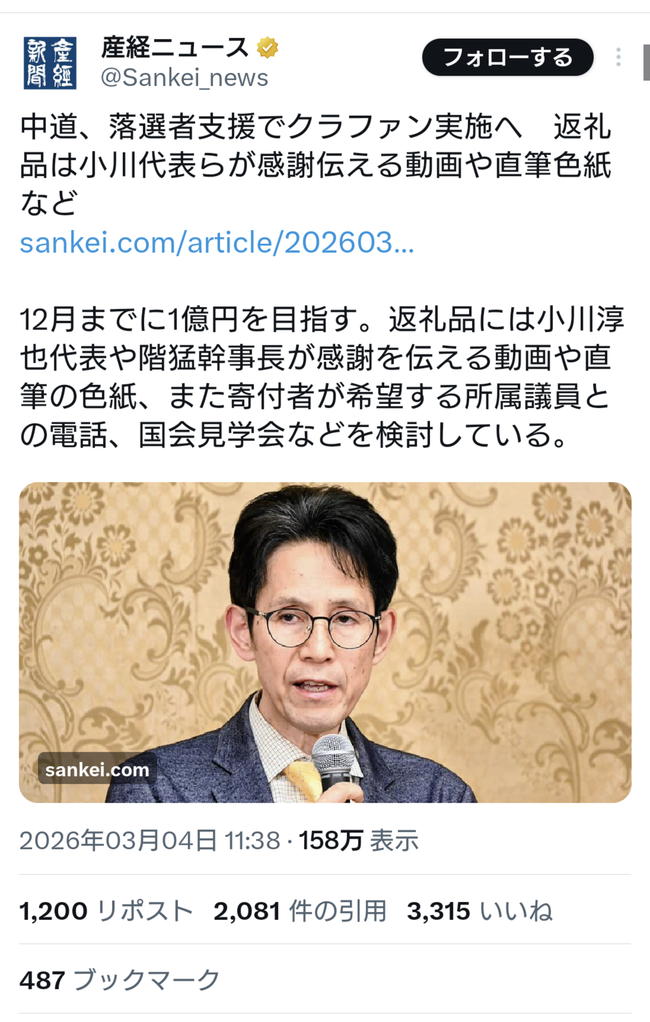650x1022 pixels.
Task: Click the tweet headline text
Action: point(316,165)
